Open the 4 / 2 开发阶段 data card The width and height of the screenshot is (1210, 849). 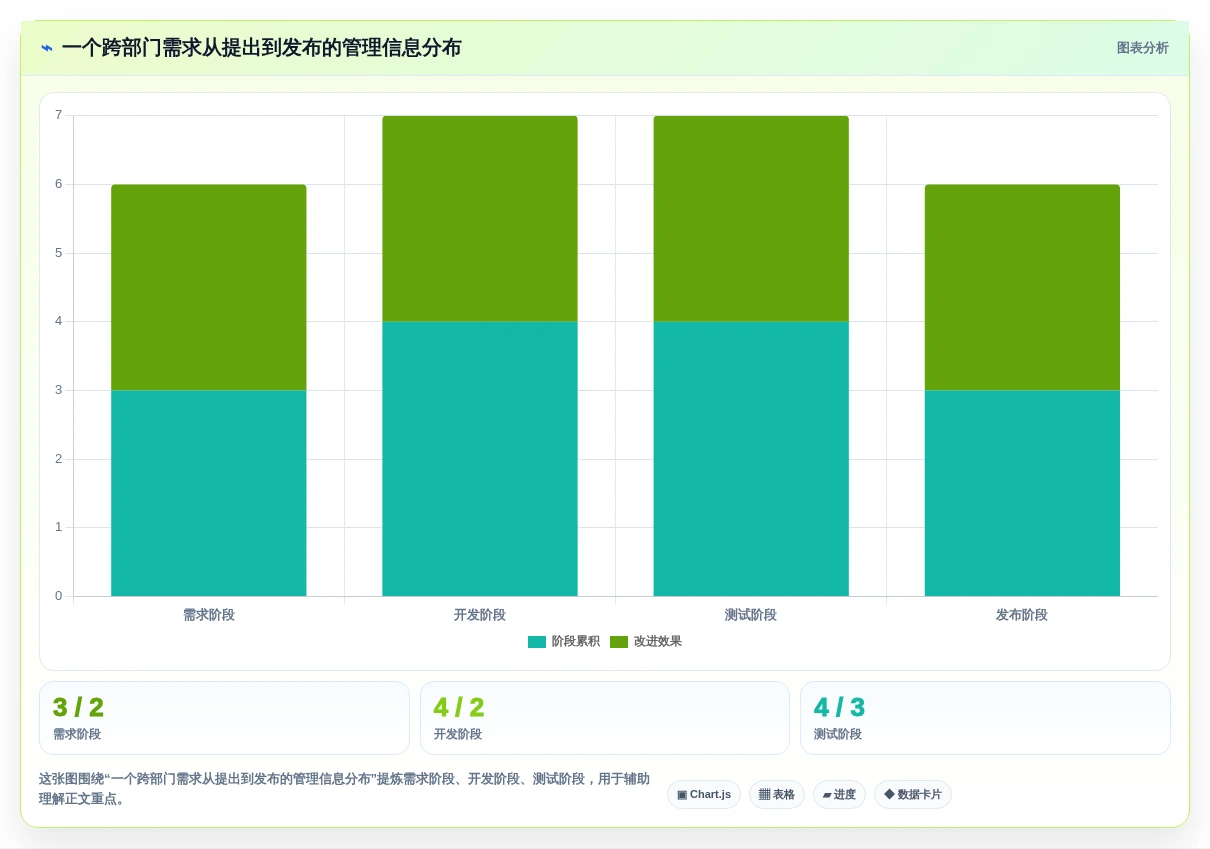tap(605, 718)
